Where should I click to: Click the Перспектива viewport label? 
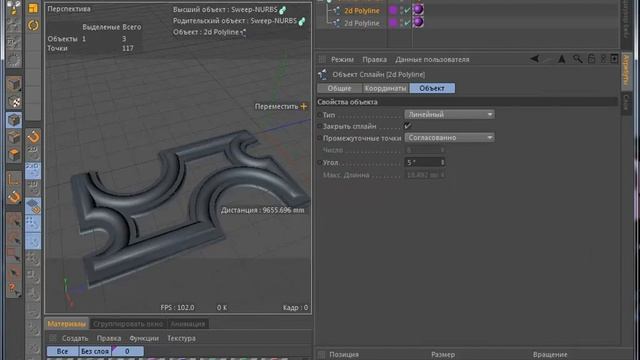[x=69, y=9]
